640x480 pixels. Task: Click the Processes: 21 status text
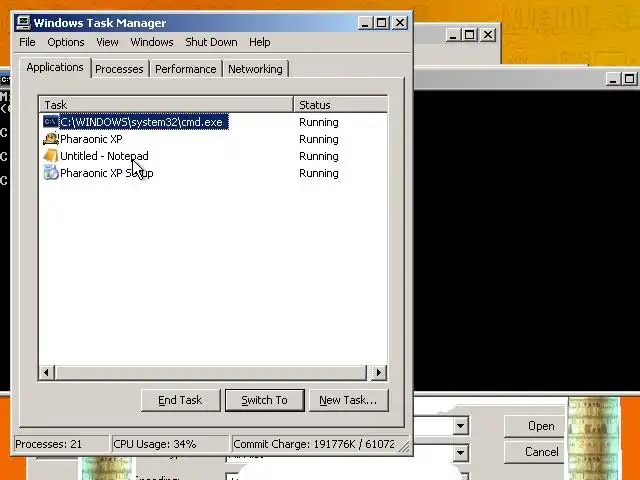(x=49, y=444)
